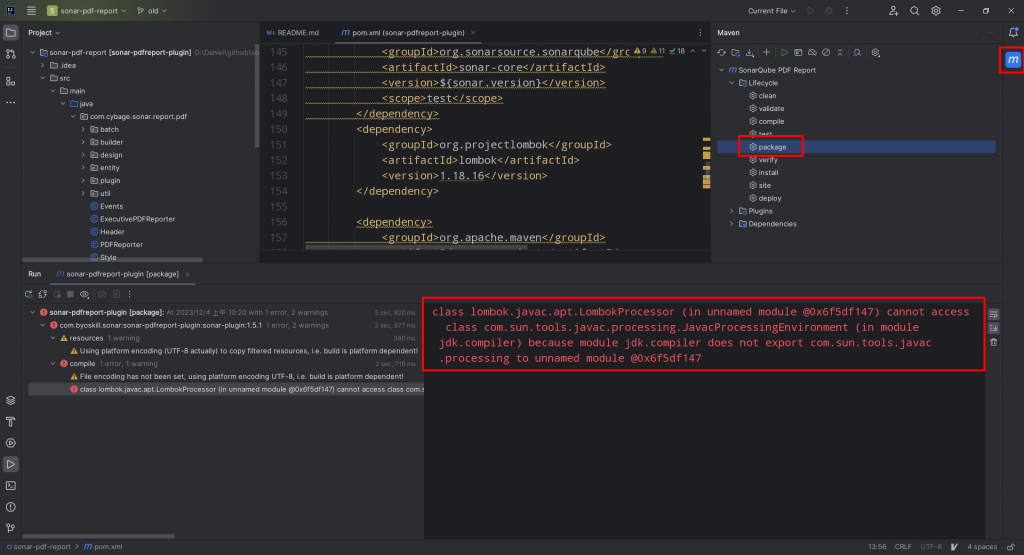Download sources and documentation in Maven

[750, 53]
